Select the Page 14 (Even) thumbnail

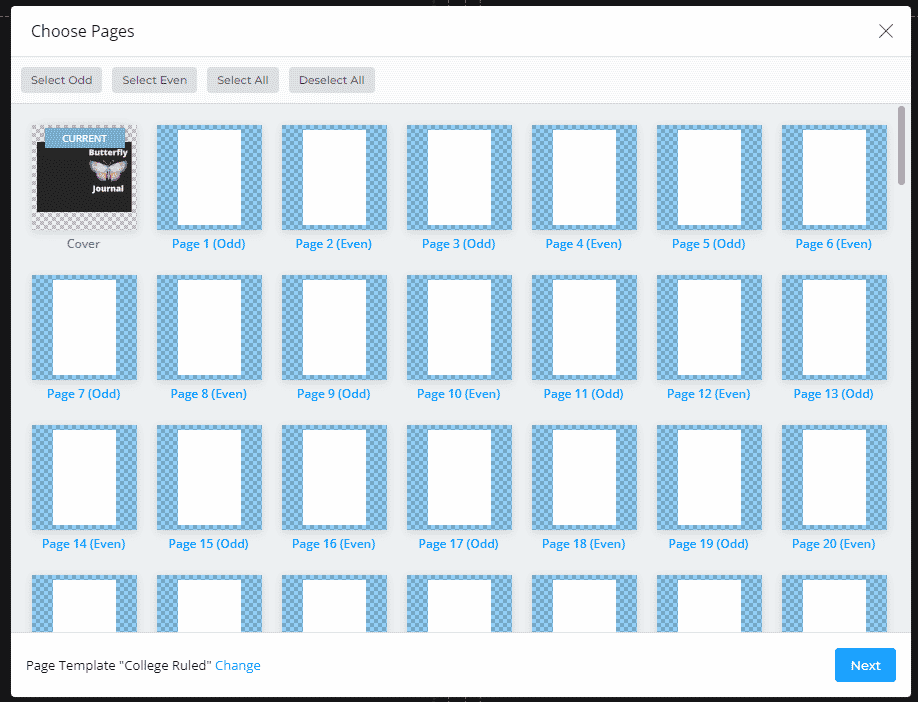84,477
